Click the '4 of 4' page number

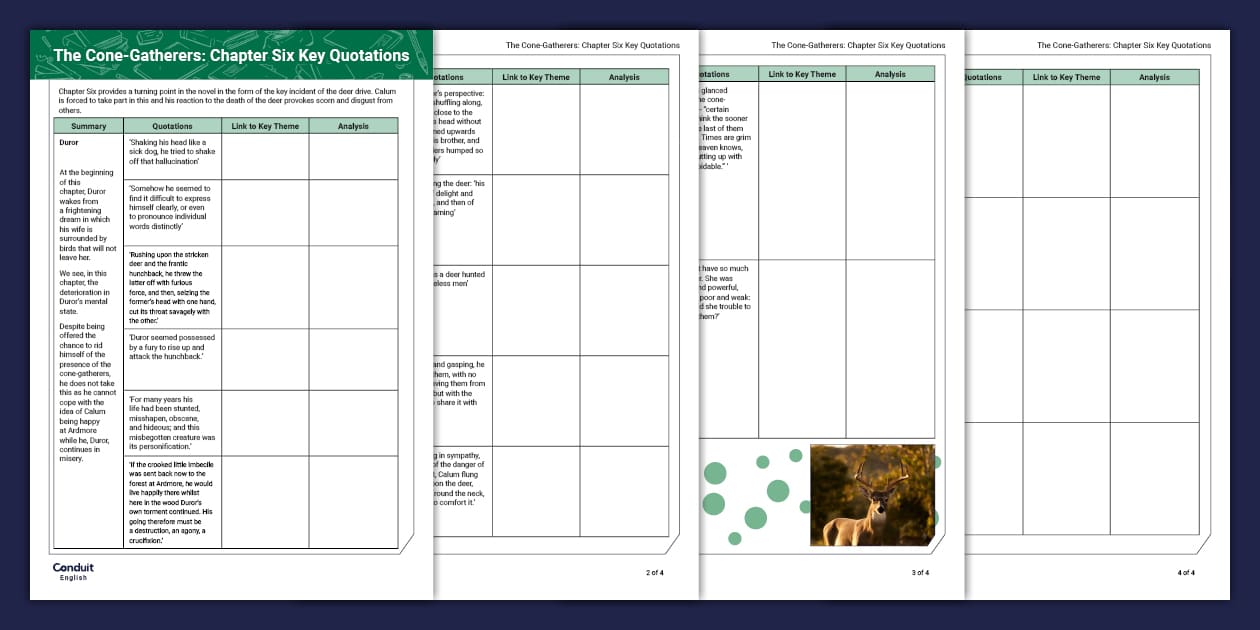point(1185,572)
